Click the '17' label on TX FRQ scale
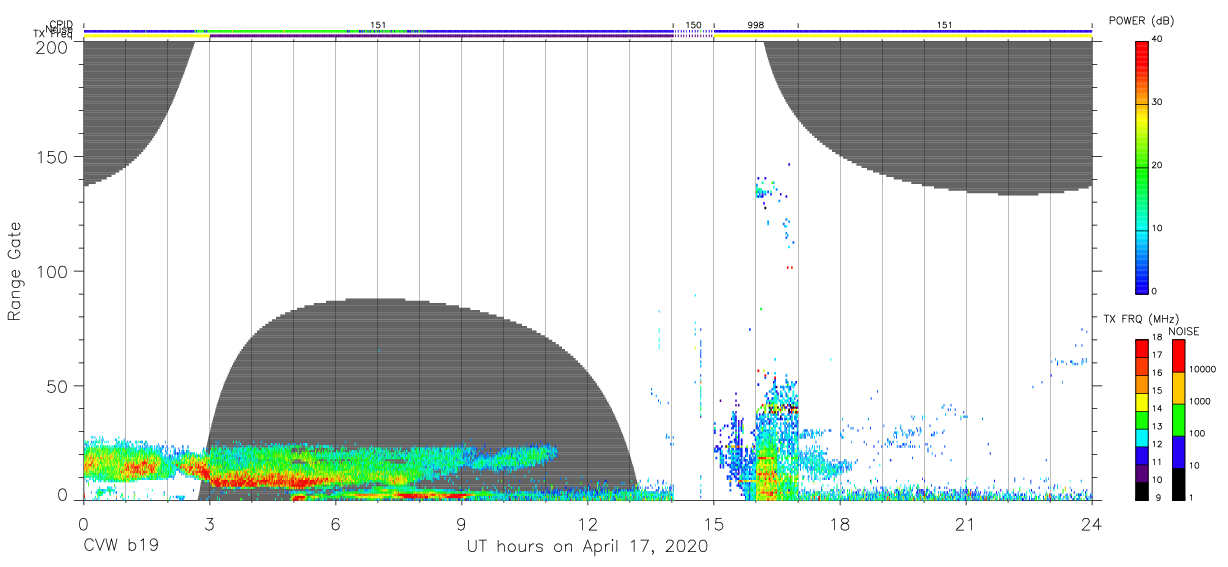This screenshot has width=1228, height=567. 1157,357
